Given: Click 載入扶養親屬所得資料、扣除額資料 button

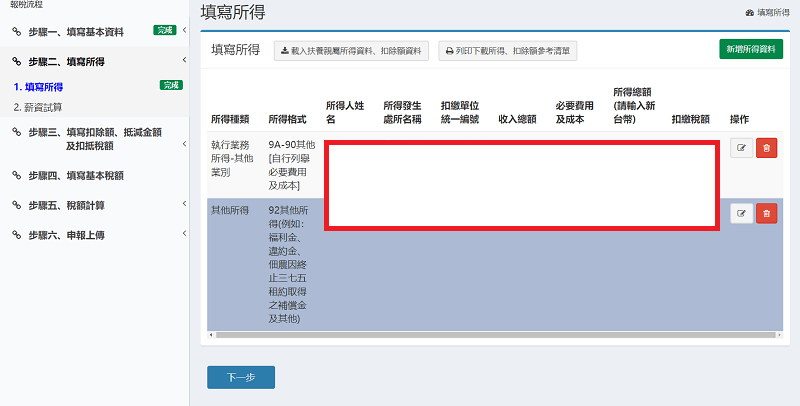Looking at the screenshot, I should pyautogui.click(x=351, y=51).
